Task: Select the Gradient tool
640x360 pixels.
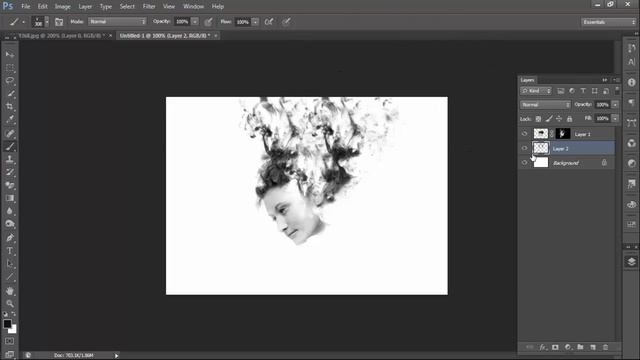Action: coord(10,198)
